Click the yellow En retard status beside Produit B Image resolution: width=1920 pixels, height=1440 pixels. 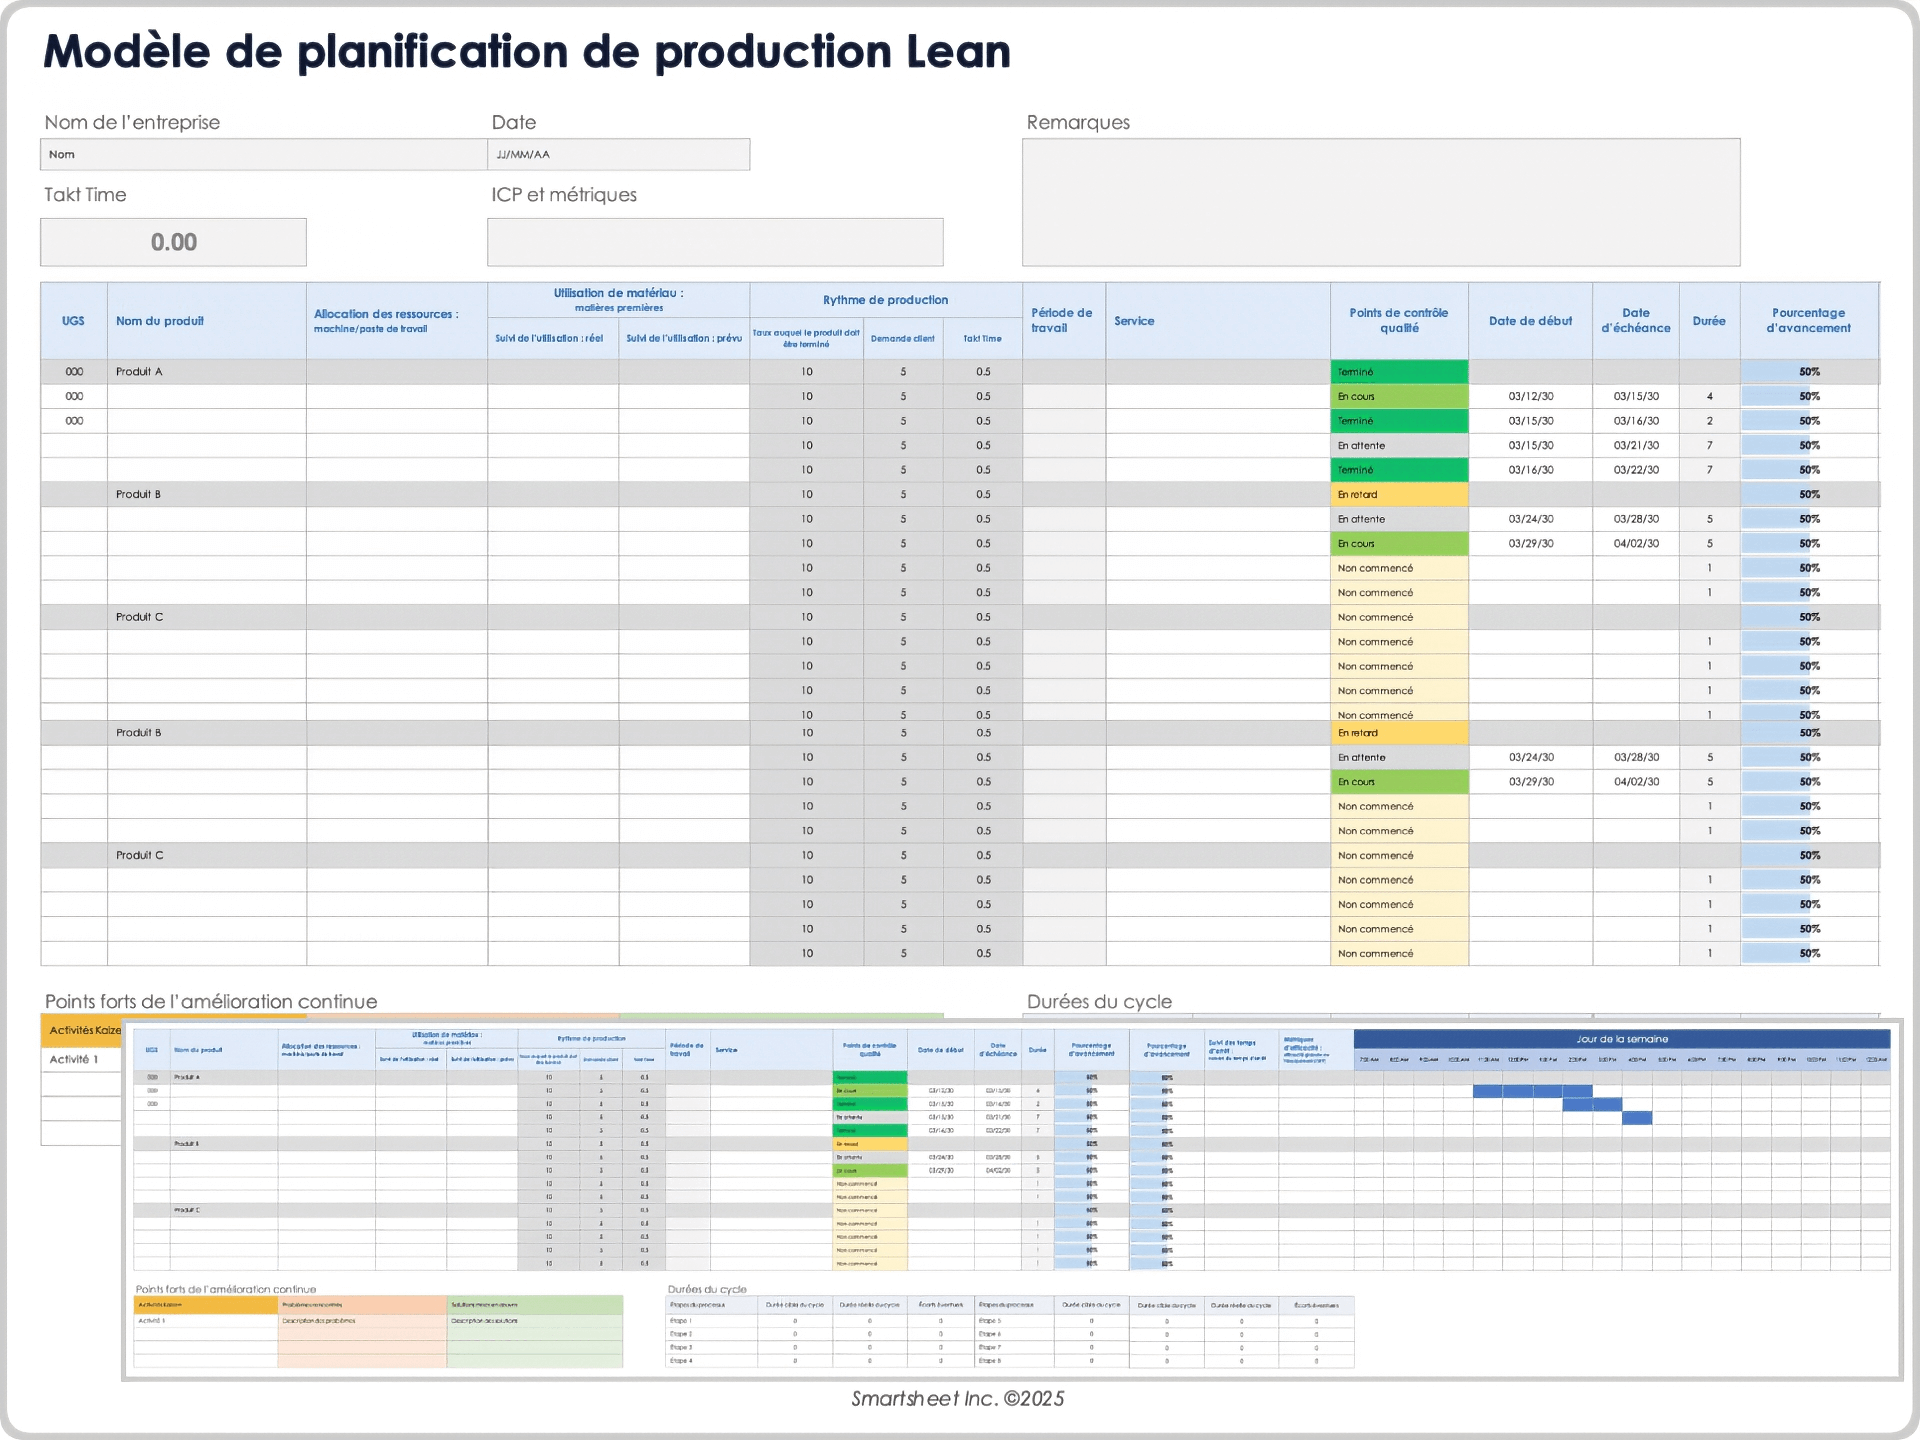pyautogui.click(x=1399, y=494)
